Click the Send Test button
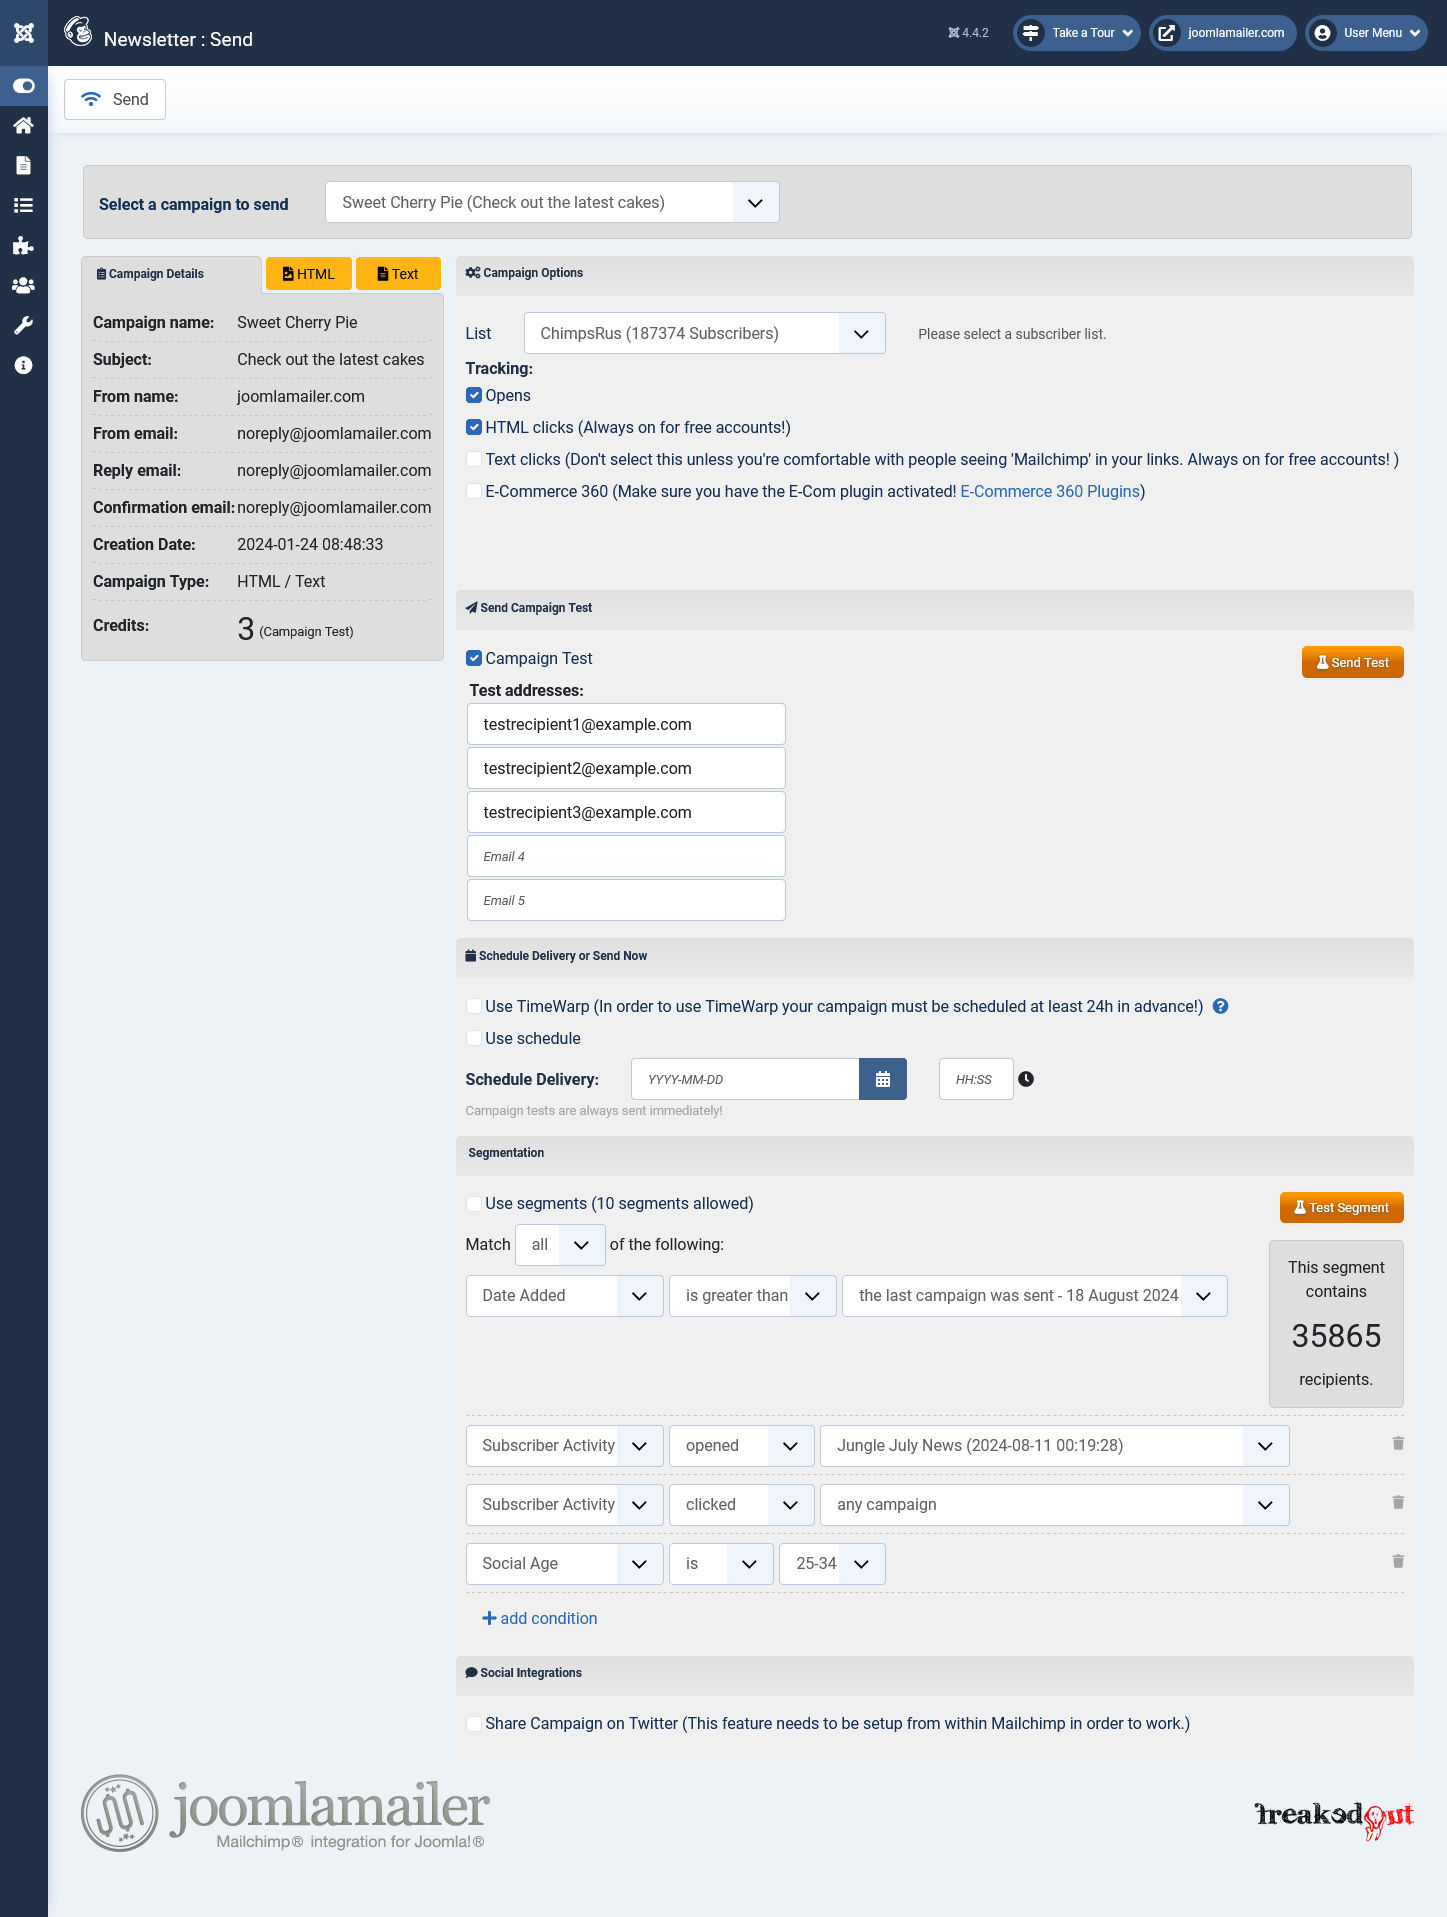 point(1352,662)
